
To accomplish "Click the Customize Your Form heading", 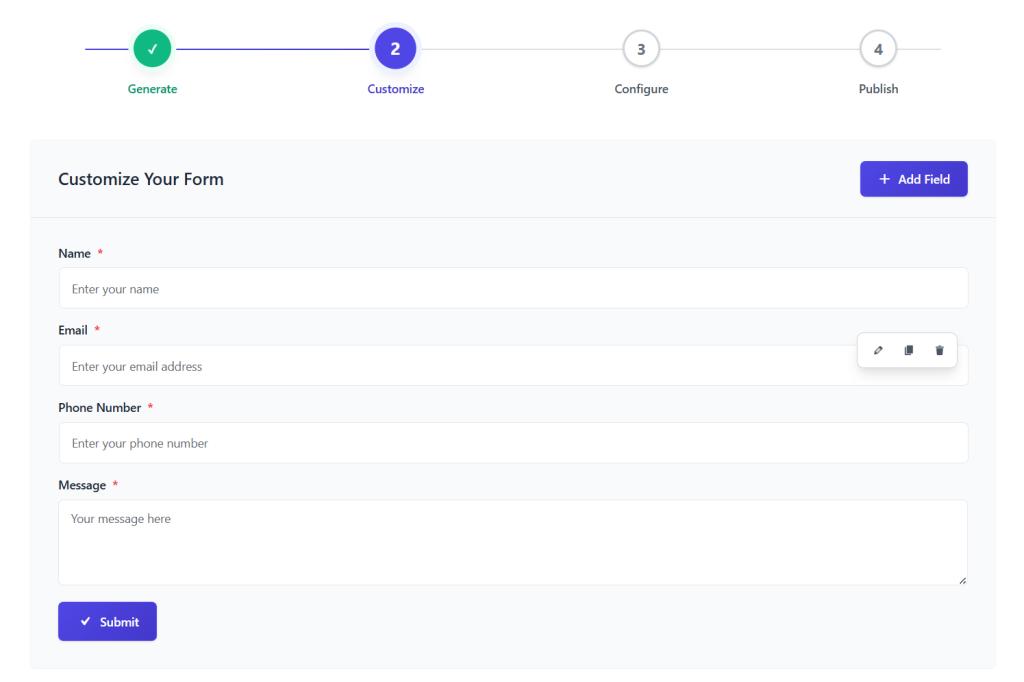I will [141, 179].
